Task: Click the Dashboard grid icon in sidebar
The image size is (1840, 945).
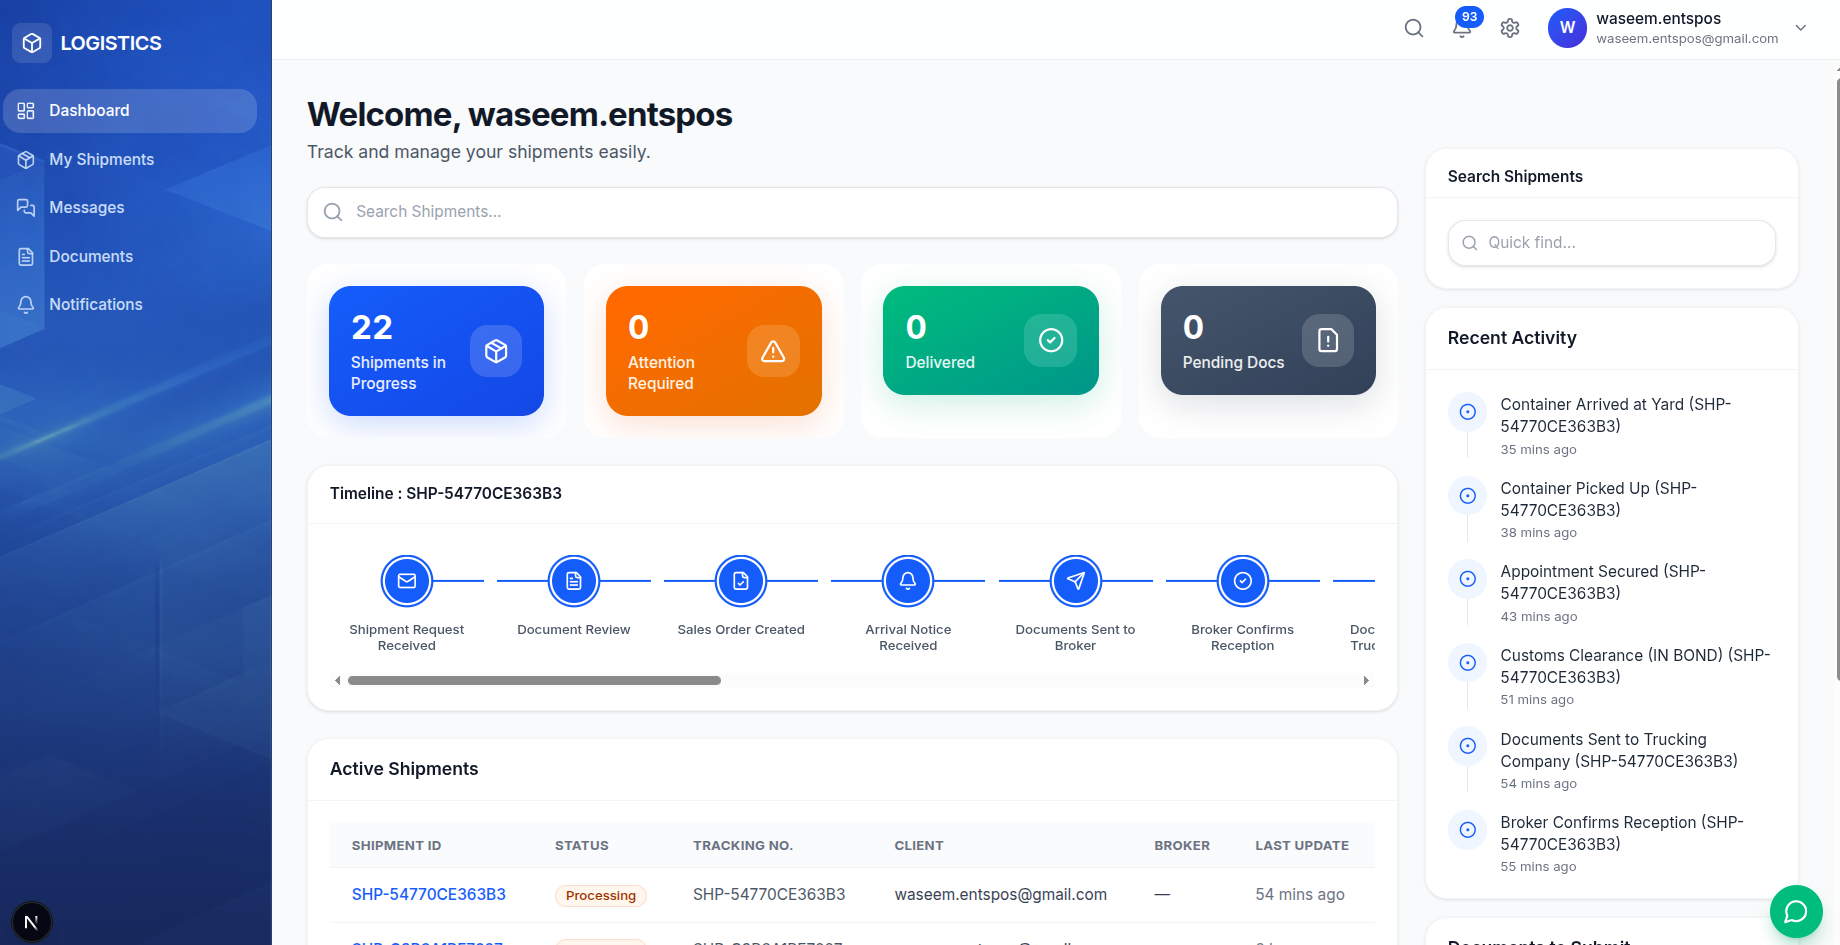Action: pos(26,111)
